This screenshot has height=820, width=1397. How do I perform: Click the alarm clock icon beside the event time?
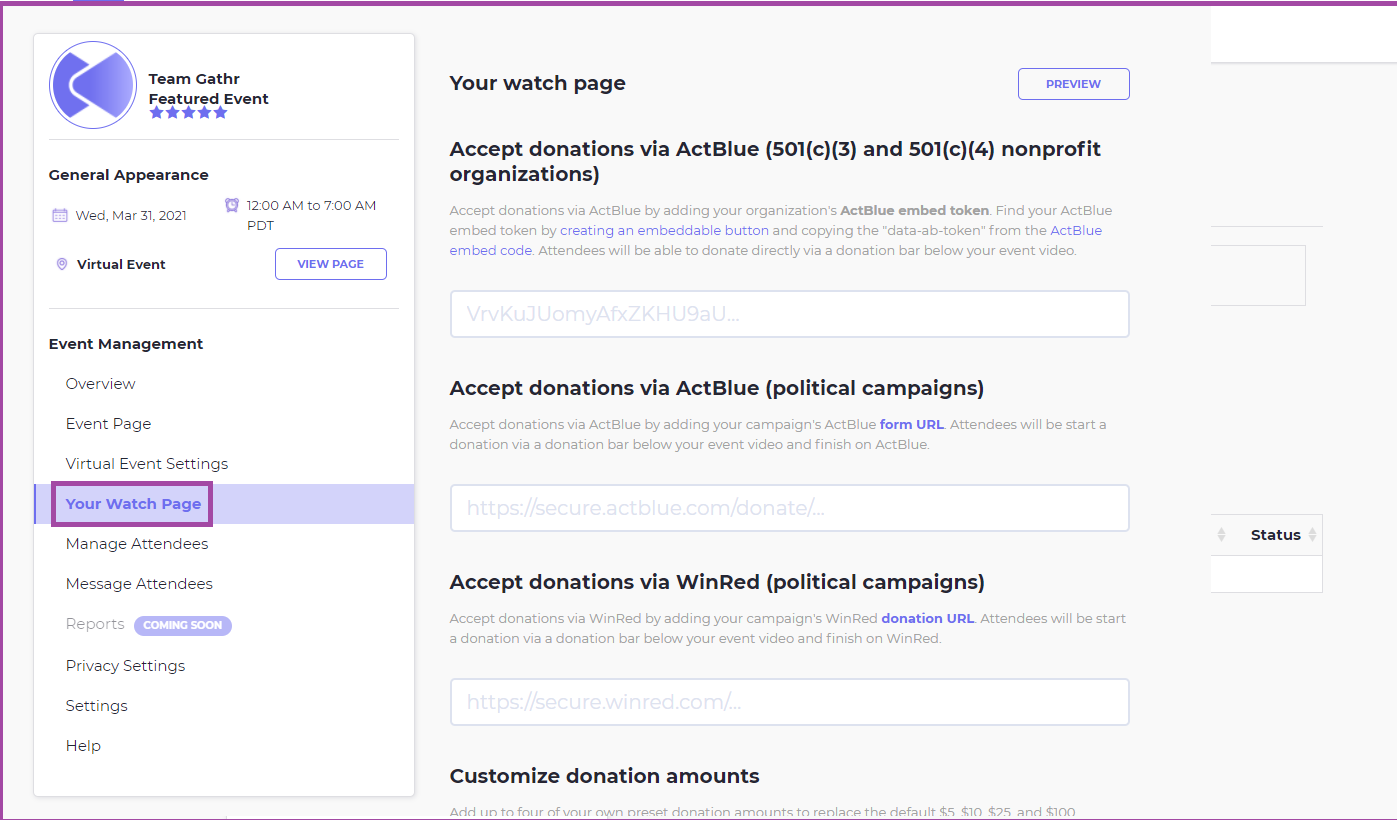232,205
